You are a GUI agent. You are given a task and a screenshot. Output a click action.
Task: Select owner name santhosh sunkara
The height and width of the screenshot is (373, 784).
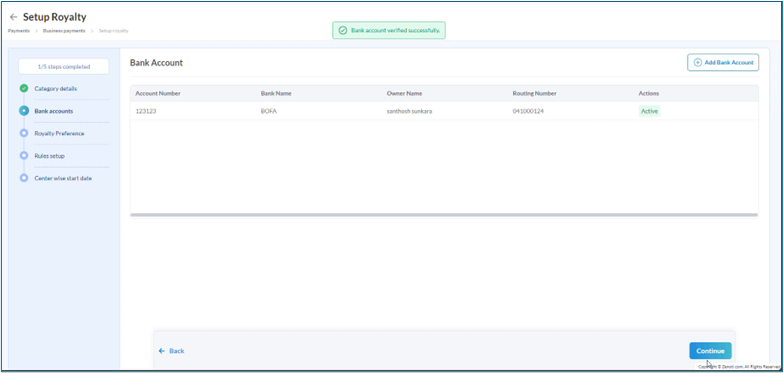point(409,111)
